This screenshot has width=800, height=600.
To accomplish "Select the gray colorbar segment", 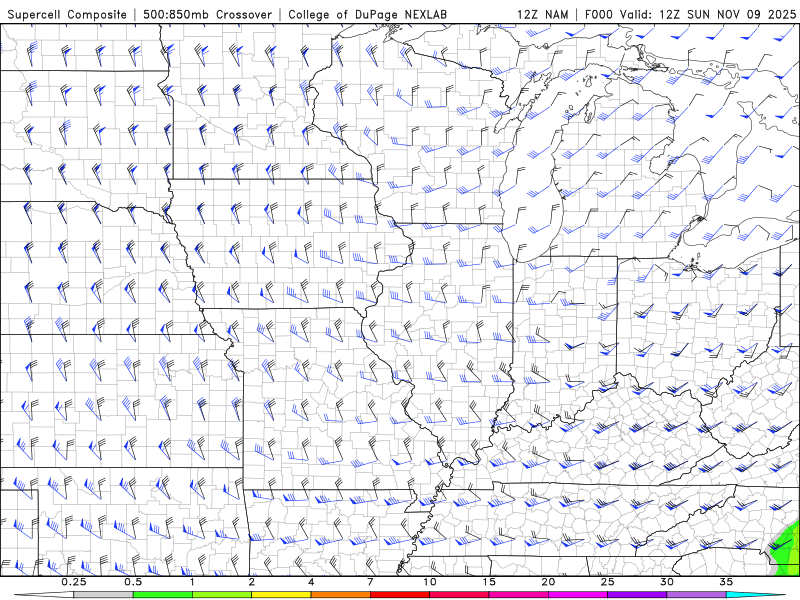I will [104, 595].
